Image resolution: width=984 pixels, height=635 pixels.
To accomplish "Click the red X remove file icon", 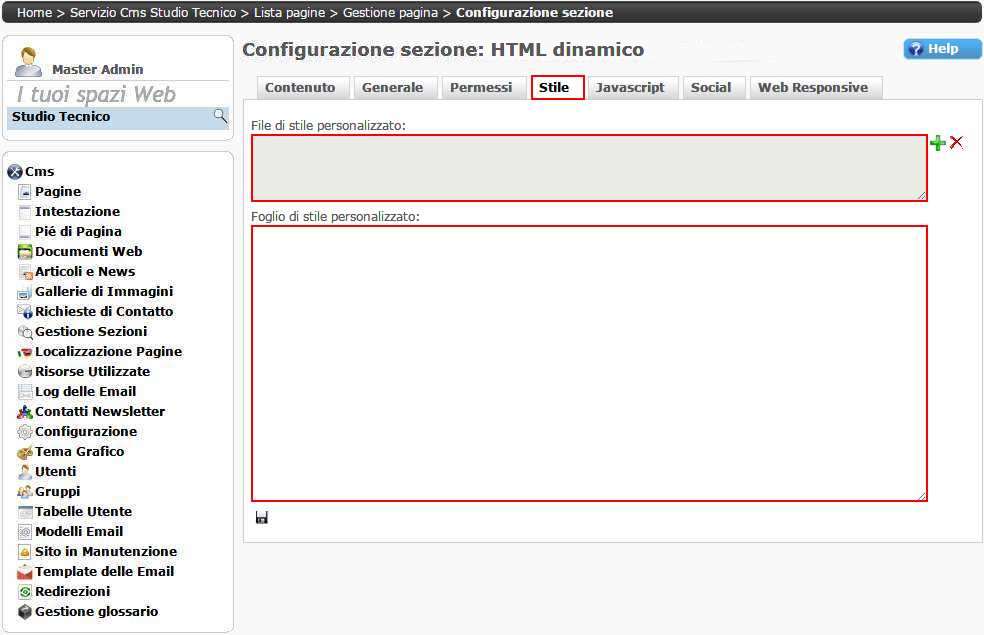I will point(957,143).
